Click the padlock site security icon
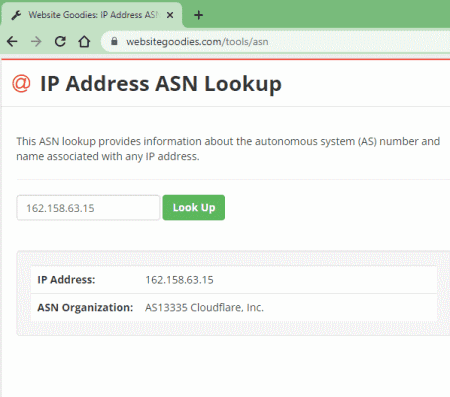Screen dimensions: 450x397 click(114, 41)
